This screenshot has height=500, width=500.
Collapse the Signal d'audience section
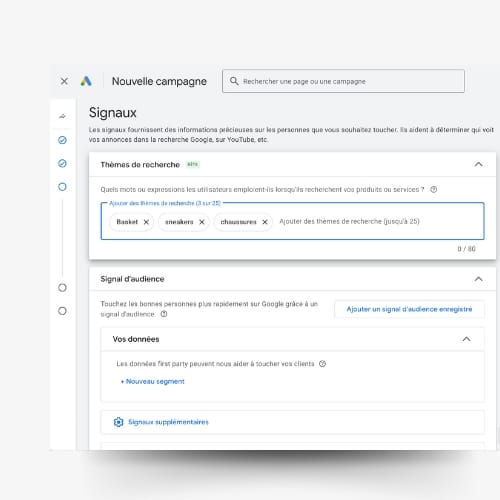(478, 279)
